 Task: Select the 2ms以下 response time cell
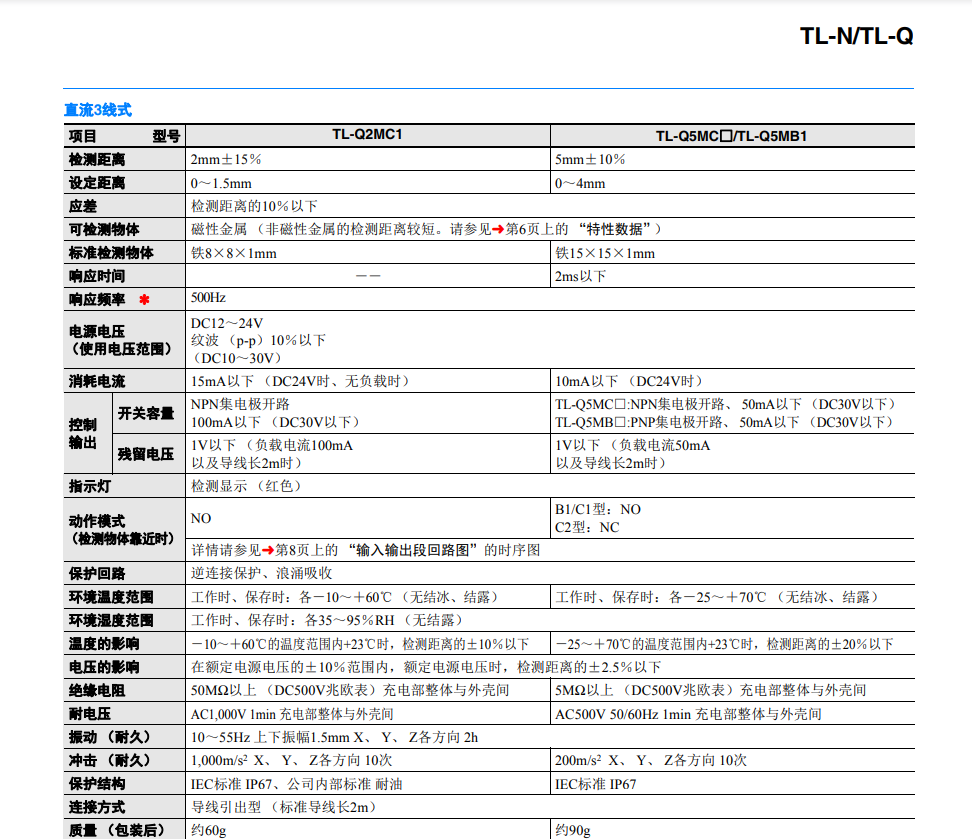(x=581, y=276)
